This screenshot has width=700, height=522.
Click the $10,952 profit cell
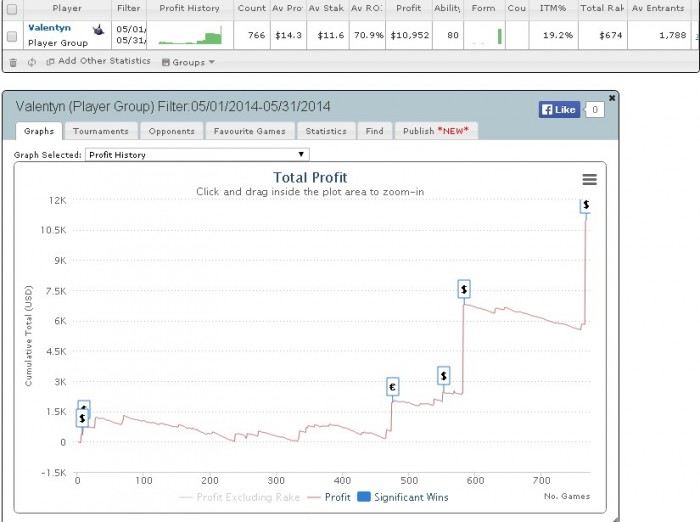[x=409, y=35]
